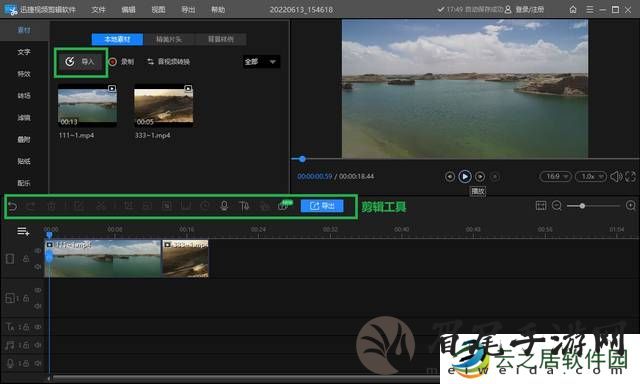Click the play button under preview
Image resolution: width=640 pixels, height=384 pixels.
point(464,177)
